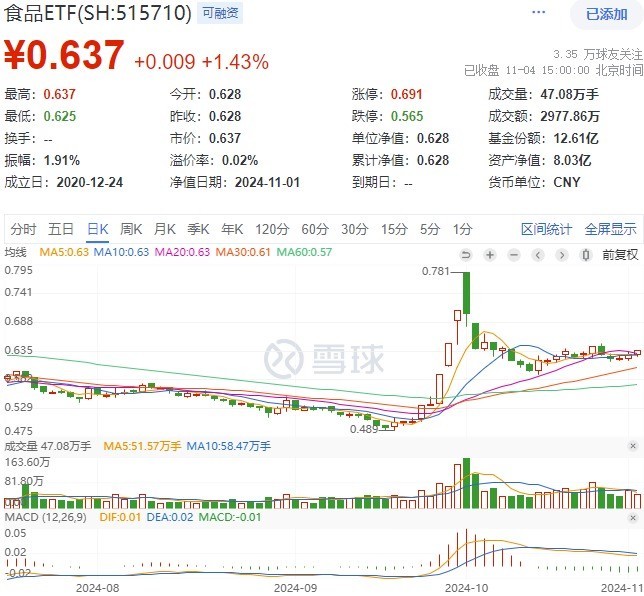Click the 跌停 value 0.565

(407, 116)
